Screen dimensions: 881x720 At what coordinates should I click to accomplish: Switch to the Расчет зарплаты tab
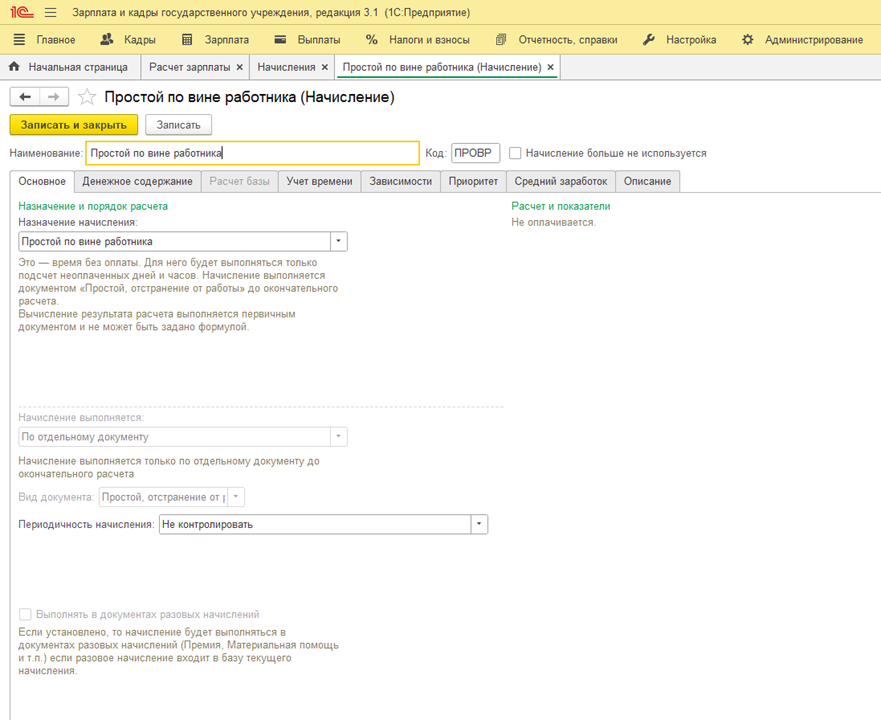pos(189,67)
